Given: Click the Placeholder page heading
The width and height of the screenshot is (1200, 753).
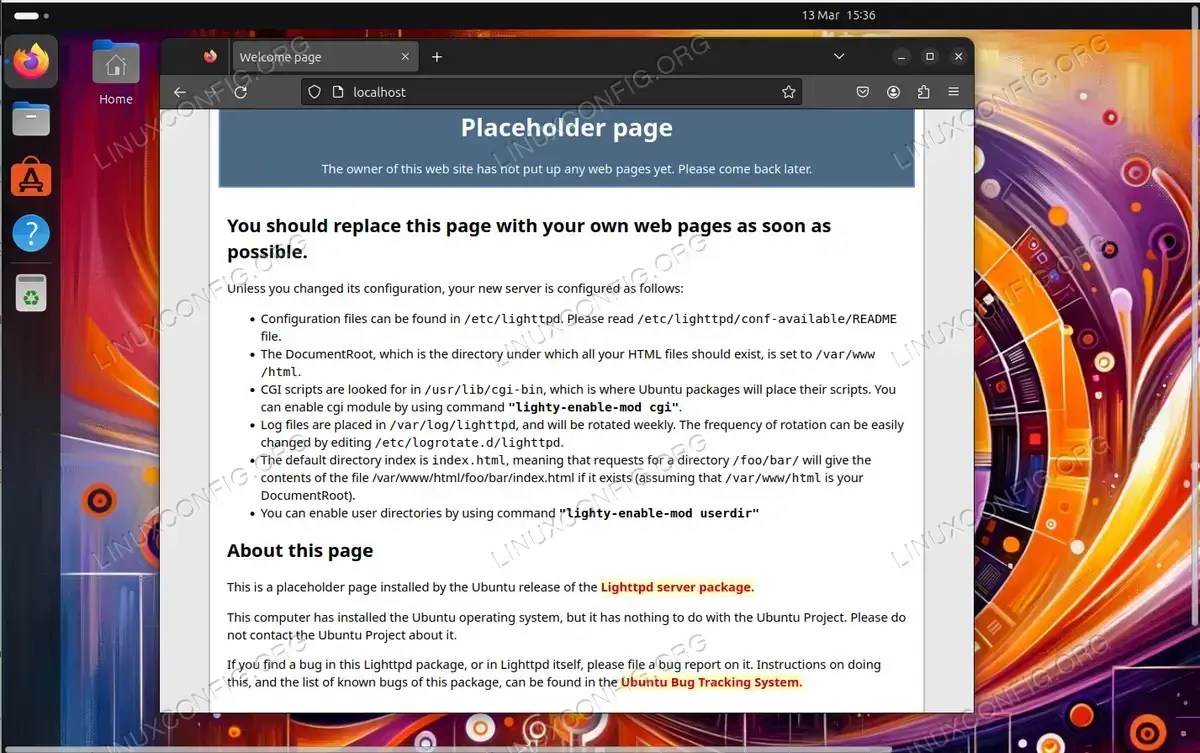Looking at the screenshot, I should click(566, 128).
